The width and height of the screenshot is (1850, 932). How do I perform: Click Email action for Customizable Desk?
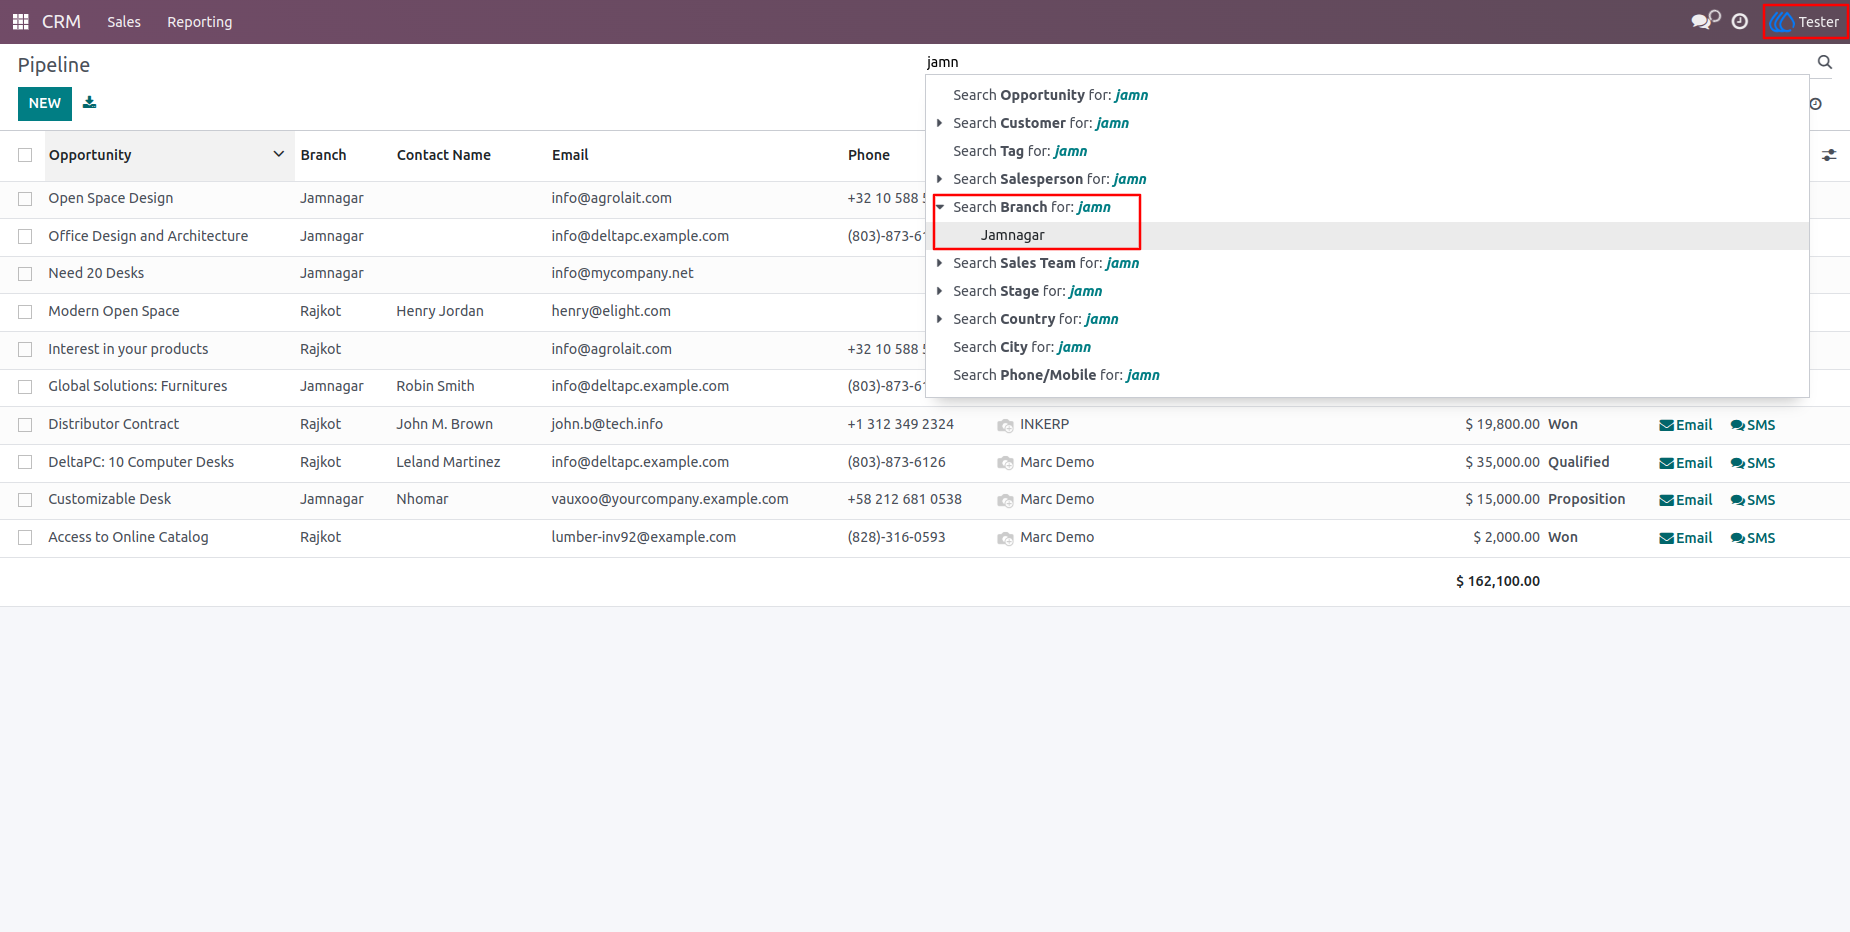point(1686,500)
